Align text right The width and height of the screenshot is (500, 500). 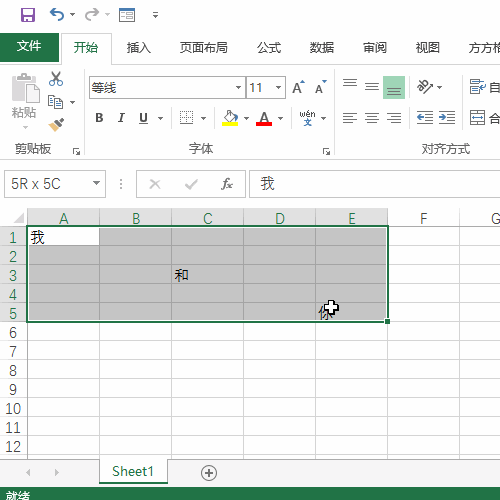[394, 118]
